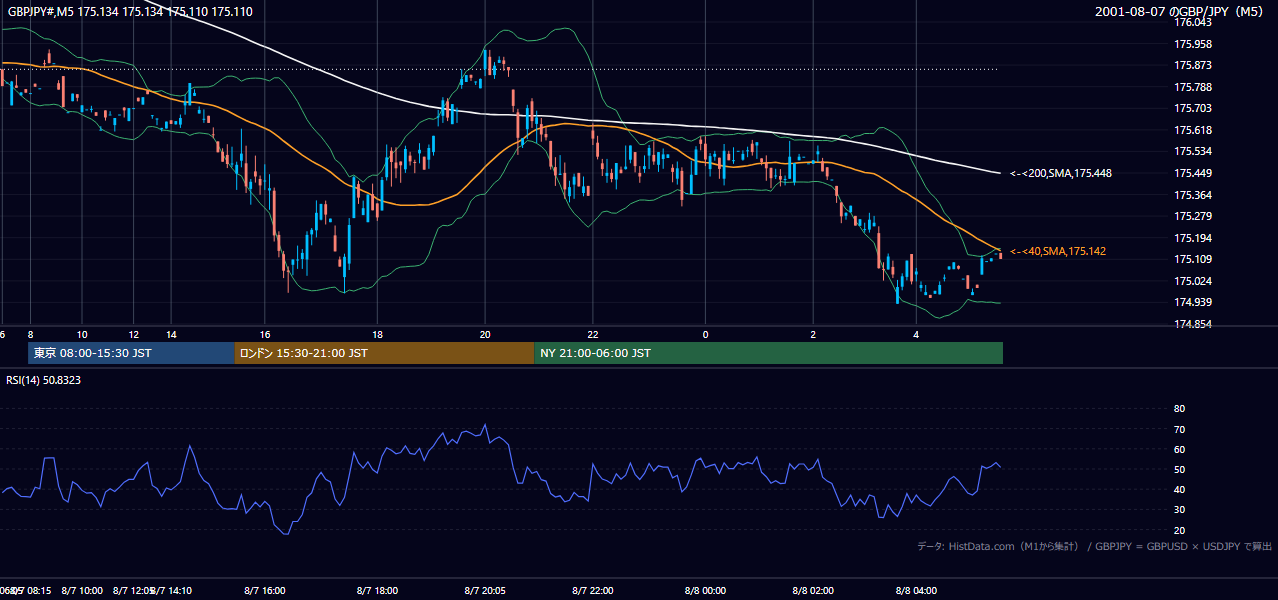Click price axis value 175.449
The height and width of the screenshot is (600, 1278).
(x=1193, y=173)
